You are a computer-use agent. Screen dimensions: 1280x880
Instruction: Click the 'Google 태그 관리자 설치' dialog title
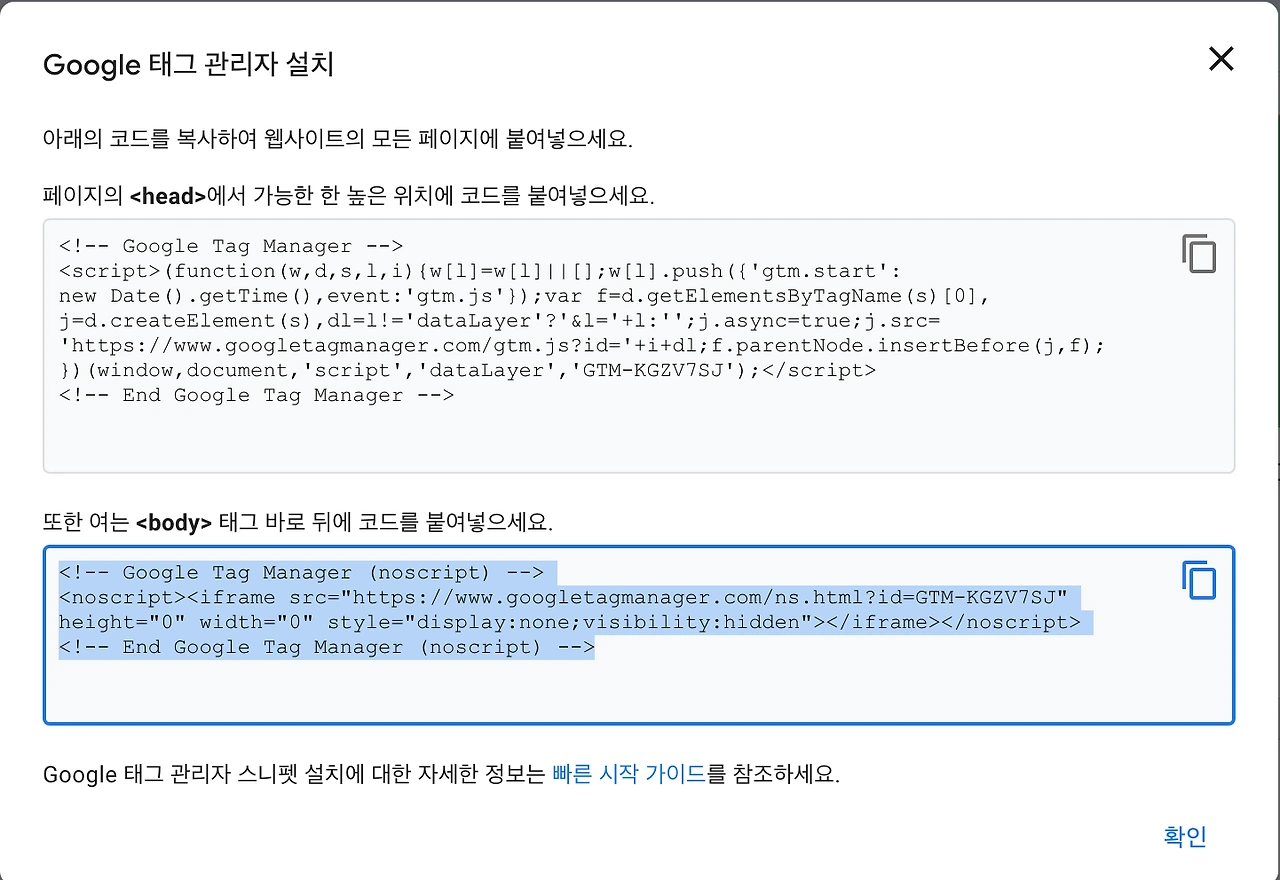point(189,65)
